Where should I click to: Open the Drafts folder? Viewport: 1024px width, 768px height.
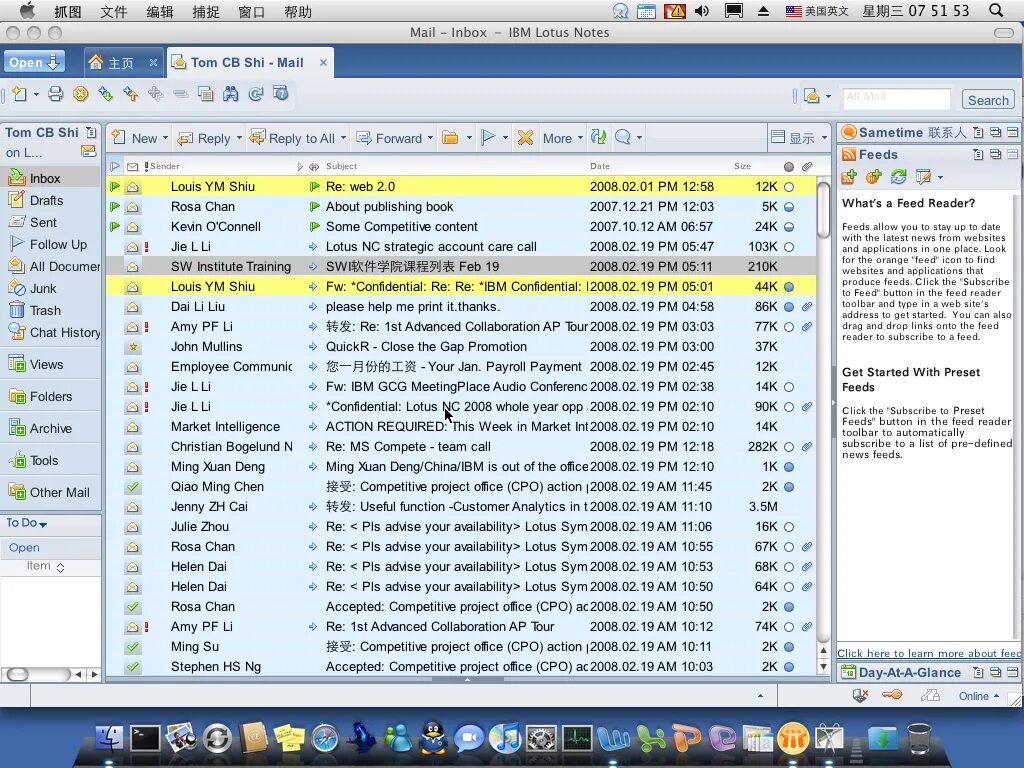[x=46, y=200]
